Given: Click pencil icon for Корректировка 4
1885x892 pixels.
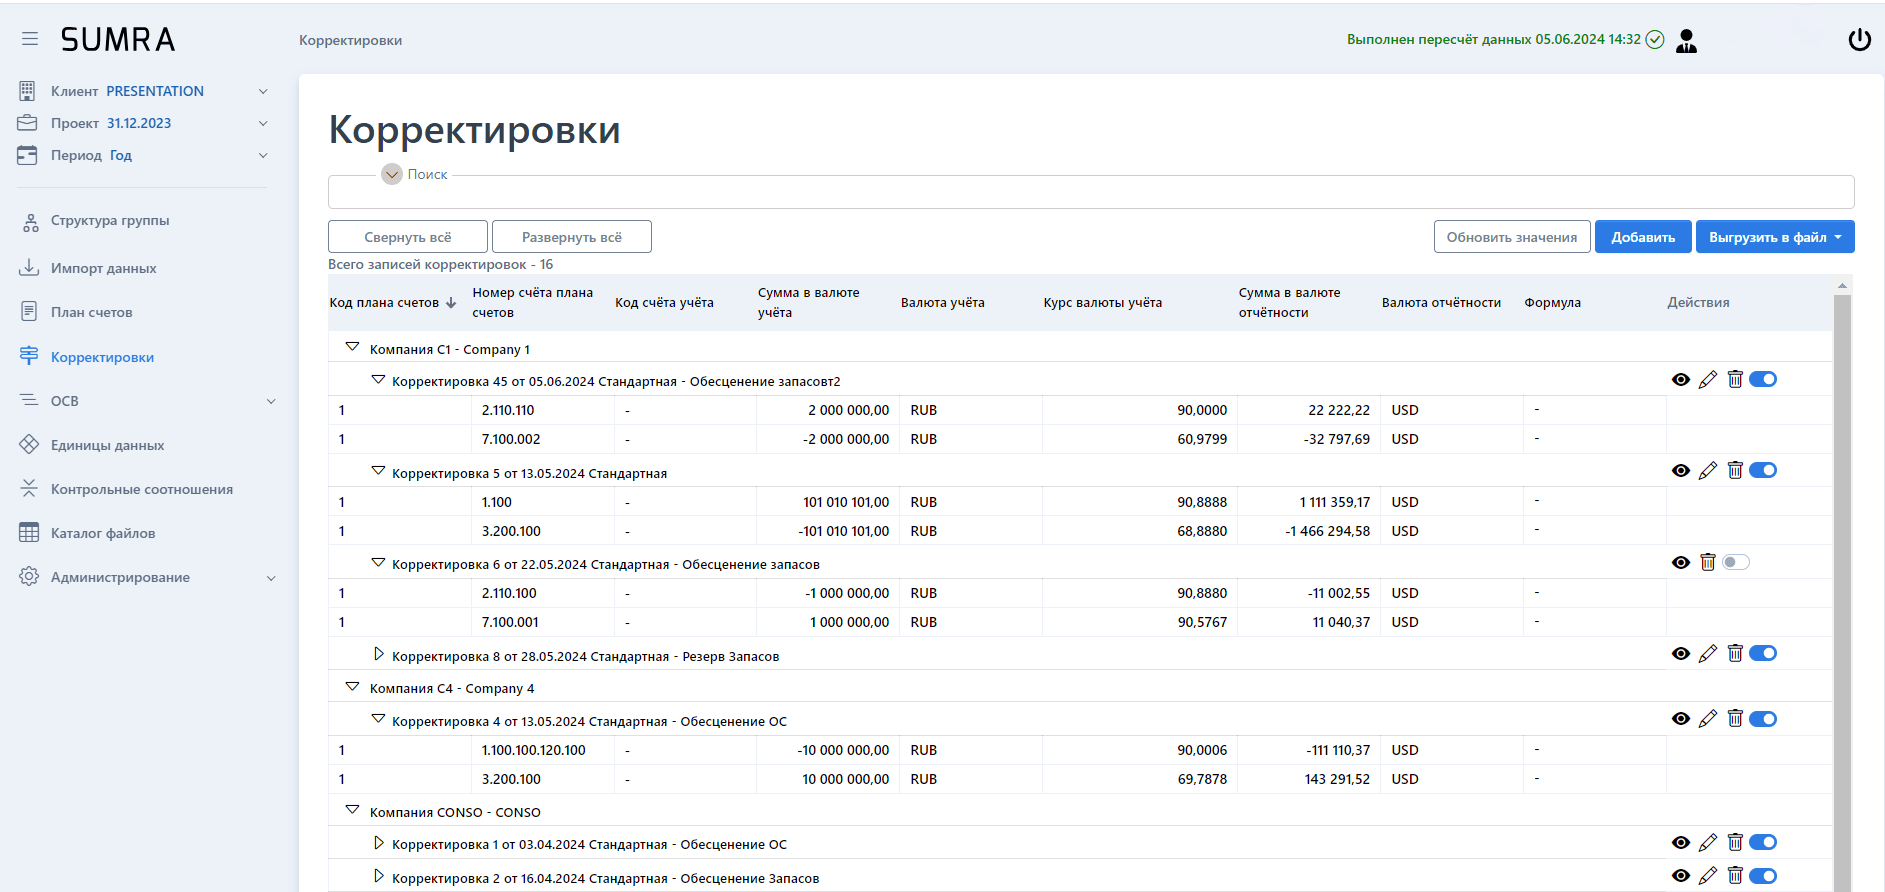Looking at the screenshot, I should [x=1708, y=719].
